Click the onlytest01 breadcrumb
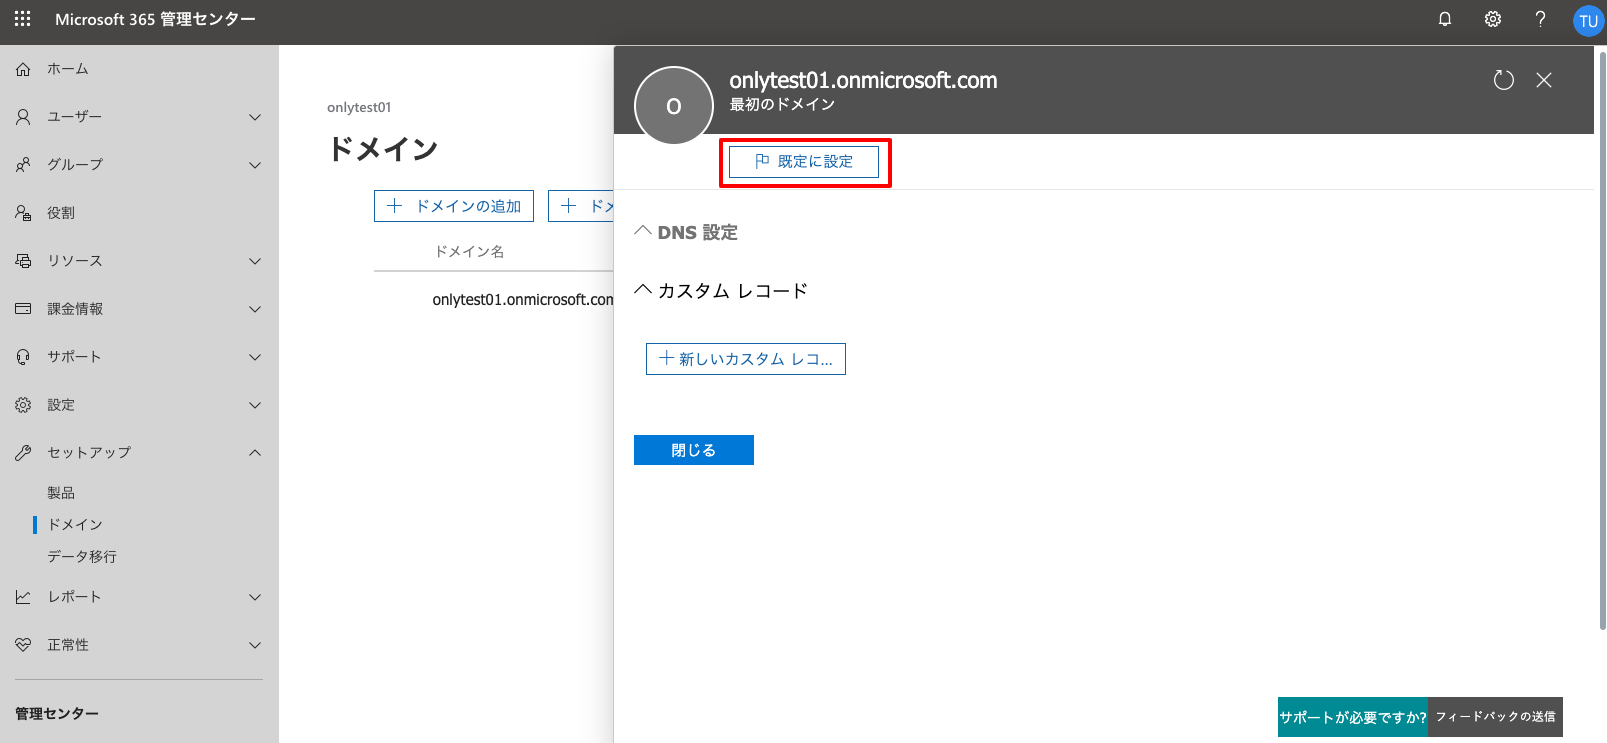The width and height of the screenshot is (1607, 743). pos(359,108)
